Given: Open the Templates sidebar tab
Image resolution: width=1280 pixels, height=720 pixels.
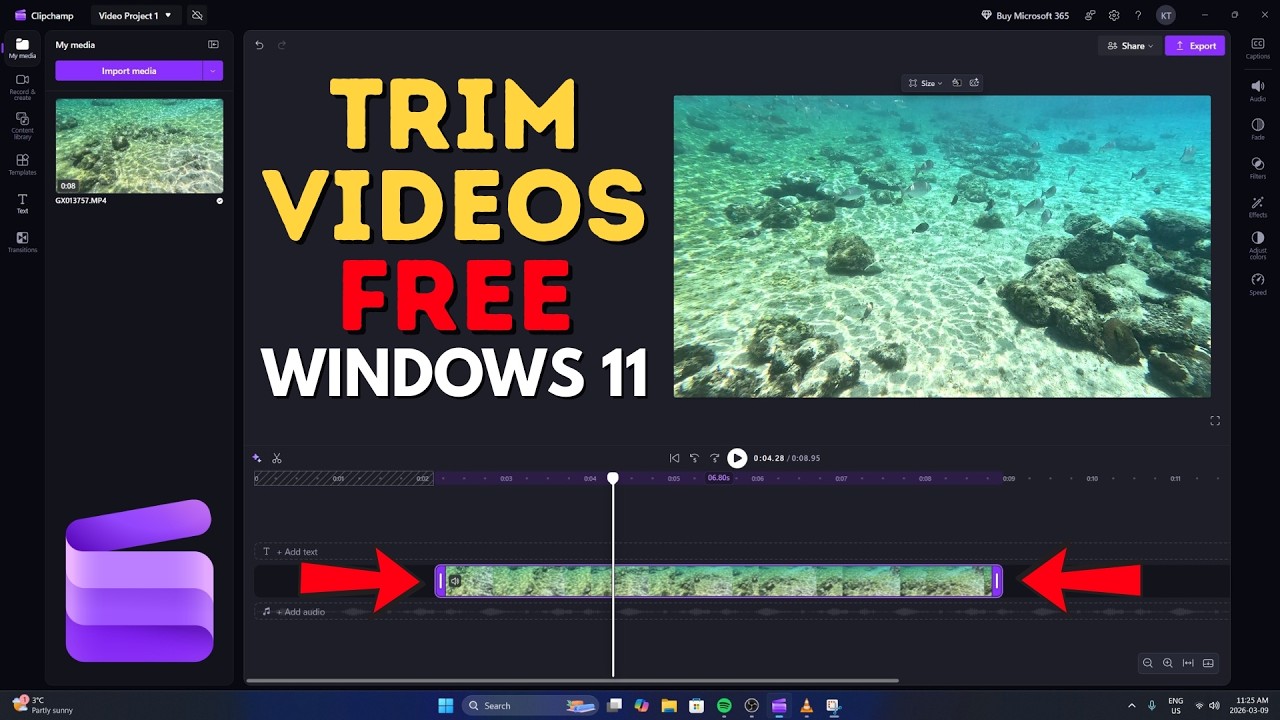Looking at the screenshot, I should coord(22,165).
